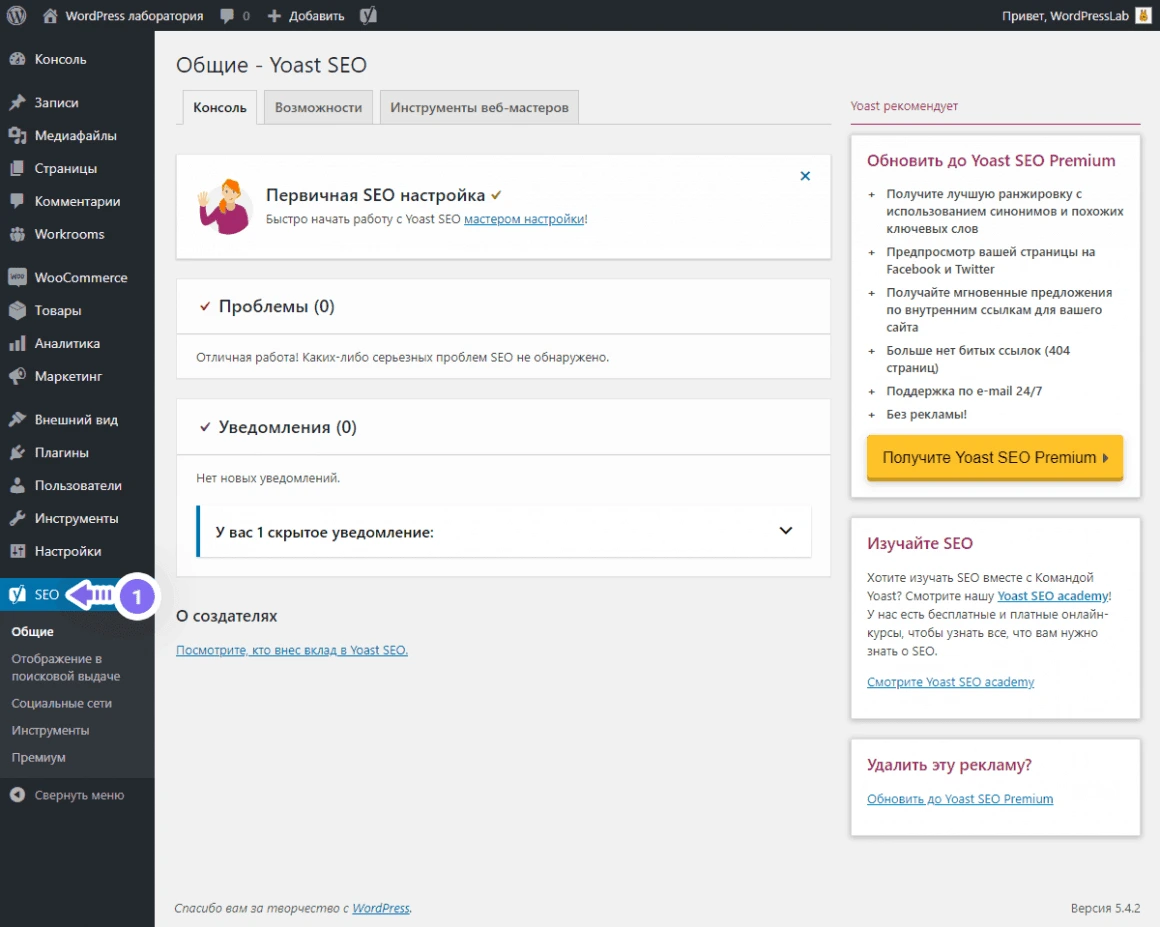The height and width of the screenshot is (927, 1160).
Task: Expand the hidden notification chevron
Action: click(x=786, y=530)
